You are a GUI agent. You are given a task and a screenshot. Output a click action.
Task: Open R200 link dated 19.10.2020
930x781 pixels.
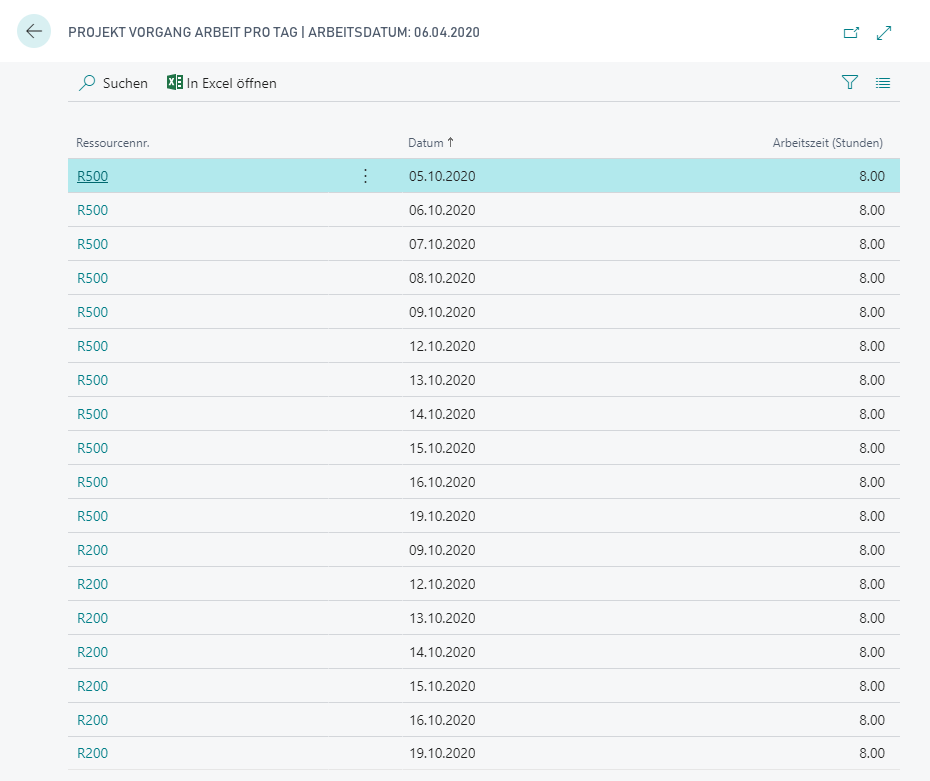tap(93, 753)
